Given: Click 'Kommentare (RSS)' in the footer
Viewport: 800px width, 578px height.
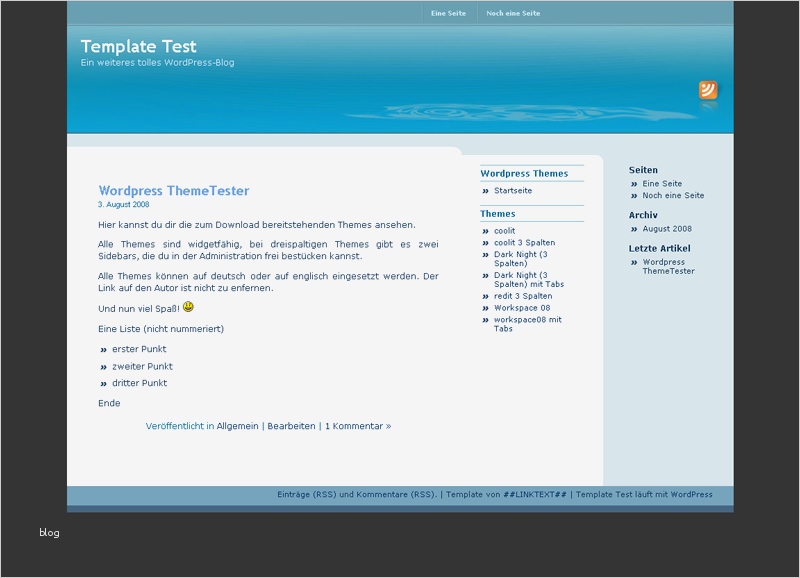Looking at the screenshot, I should [395, 494].
